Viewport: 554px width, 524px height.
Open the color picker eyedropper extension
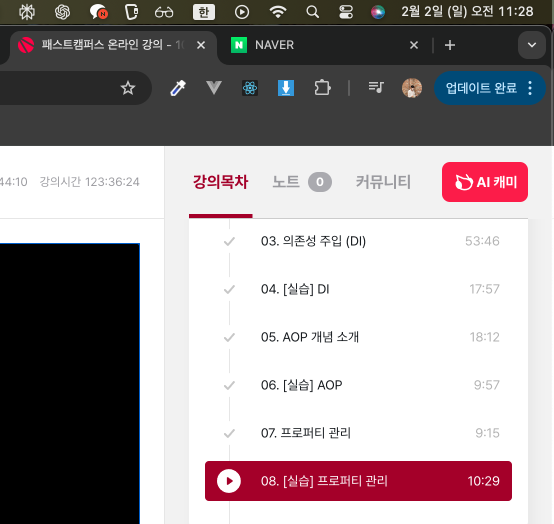coord(178,88)
